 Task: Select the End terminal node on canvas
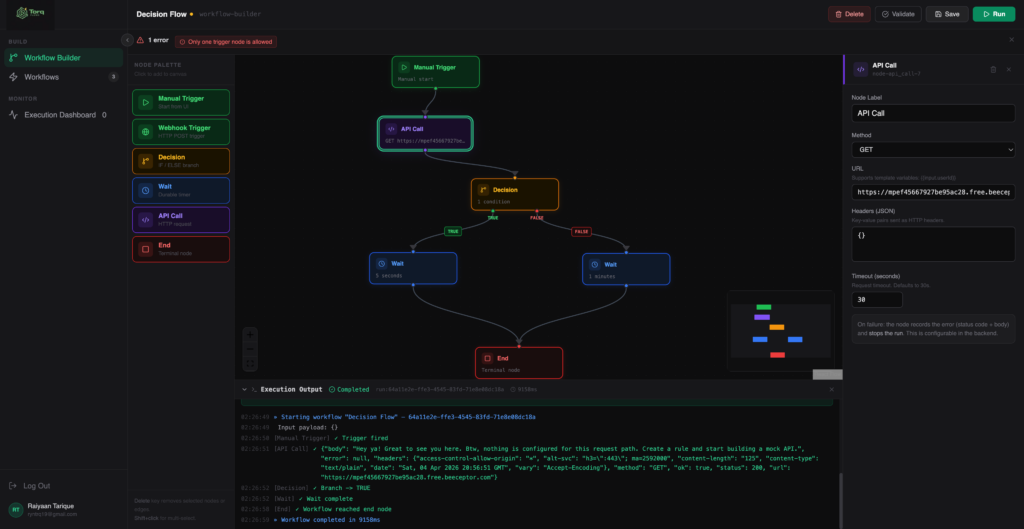coord(519,362)
